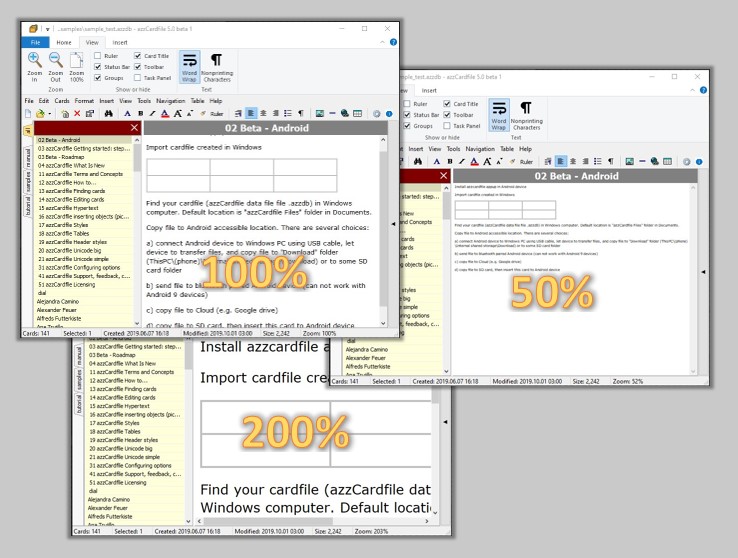Switch to the Insert ribbon tab in 100% window

(x=120, y=42)
